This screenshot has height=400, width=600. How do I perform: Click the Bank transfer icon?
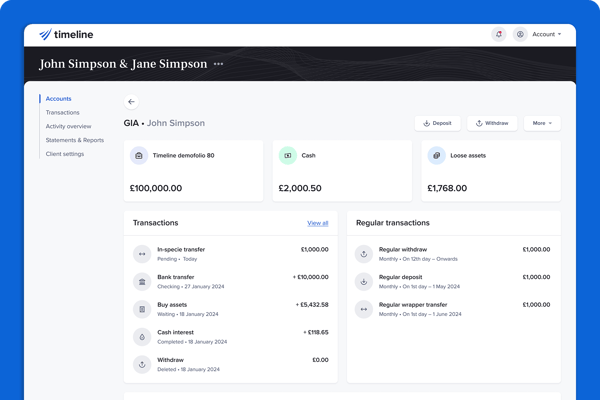tap(141, 281)
